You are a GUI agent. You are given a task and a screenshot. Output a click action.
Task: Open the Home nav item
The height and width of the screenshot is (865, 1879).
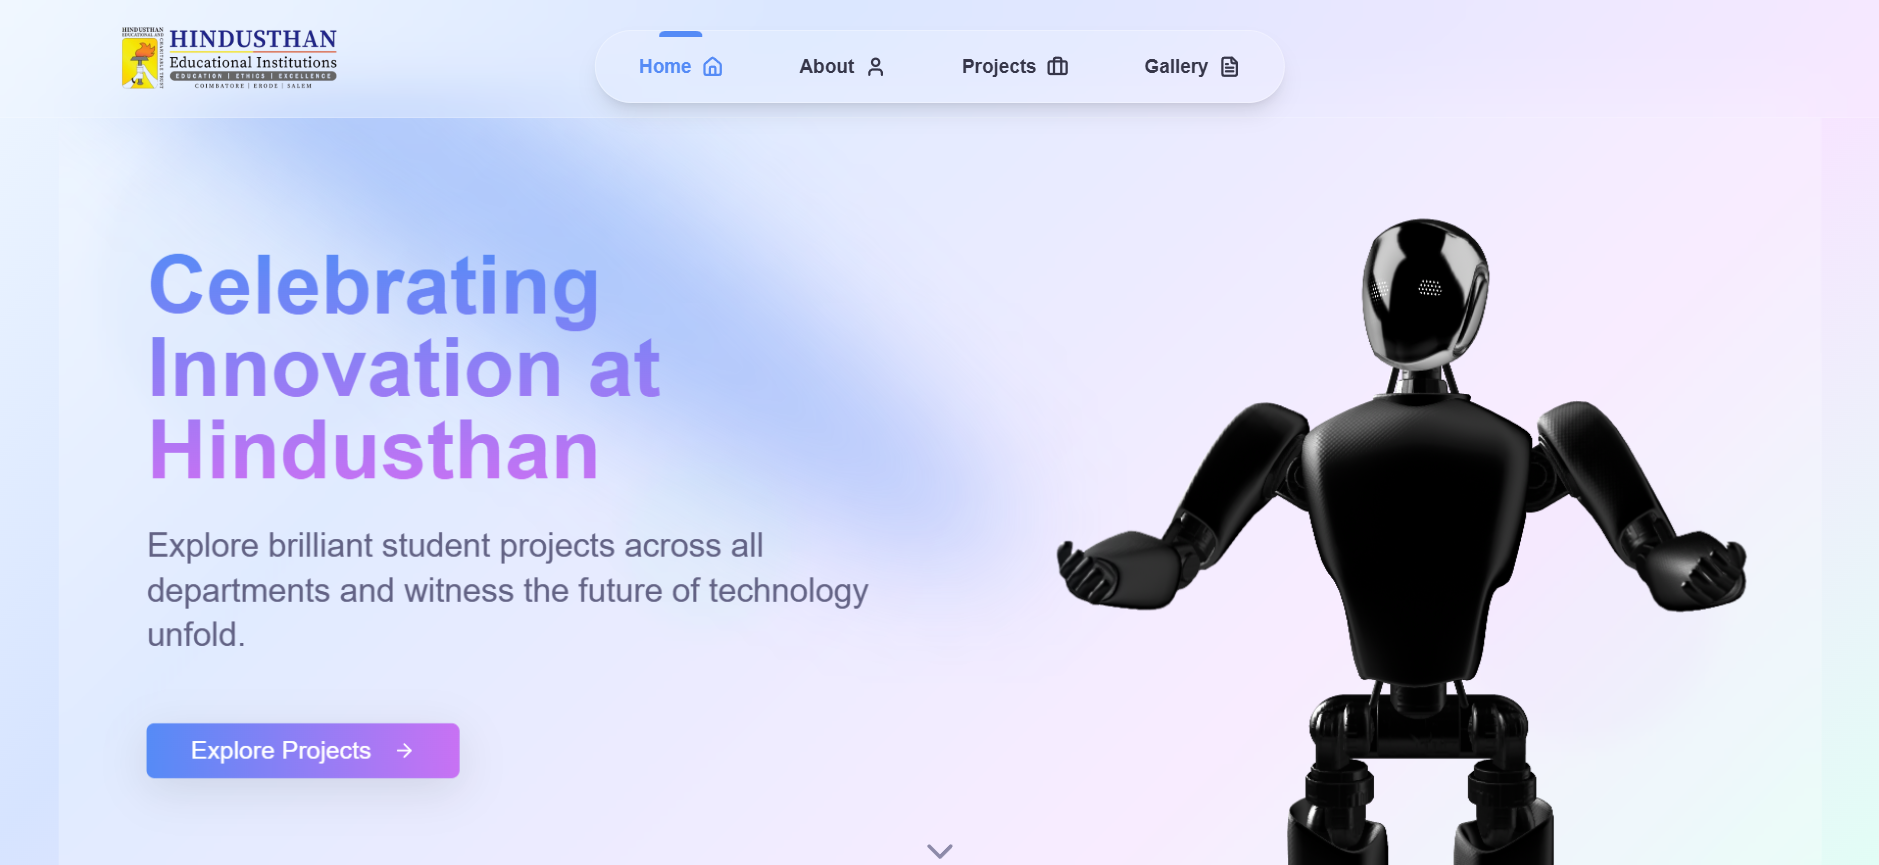(x=680, y=67)
